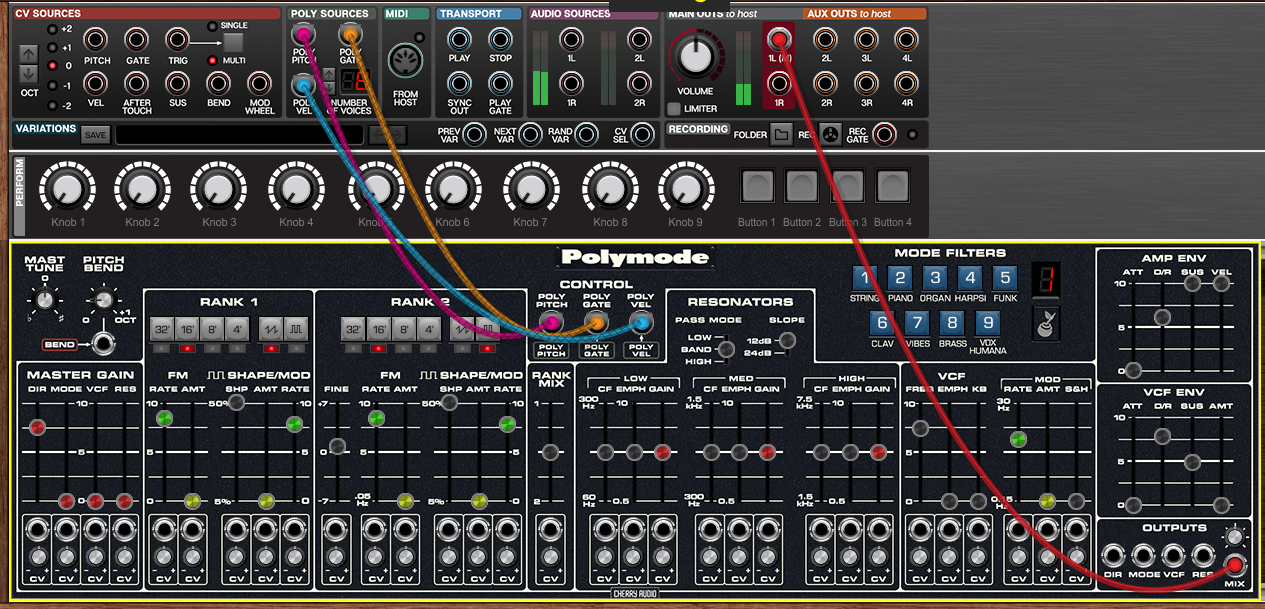This screenshot has height=609, width=1265.
Task: Click the AMP ENV D/R slider
Action: 1162,318
